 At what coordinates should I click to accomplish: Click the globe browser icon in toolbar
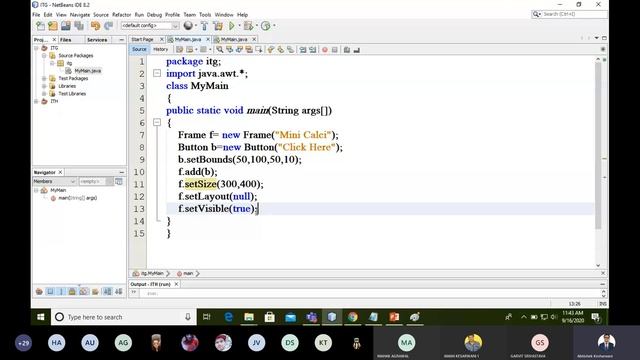[x=188, y=26]
